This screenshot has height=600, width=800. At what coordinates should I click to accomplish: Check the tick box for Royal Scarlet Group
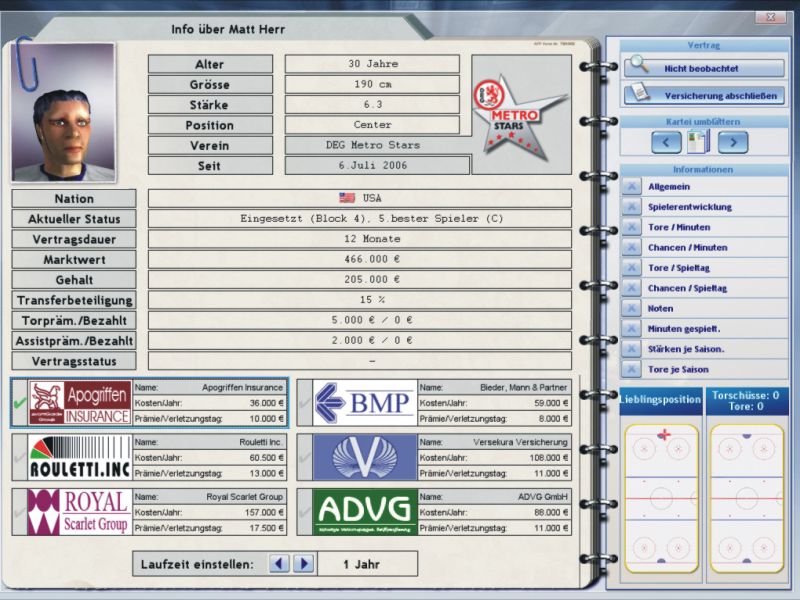pyautogui.click(x=20, y=512)
